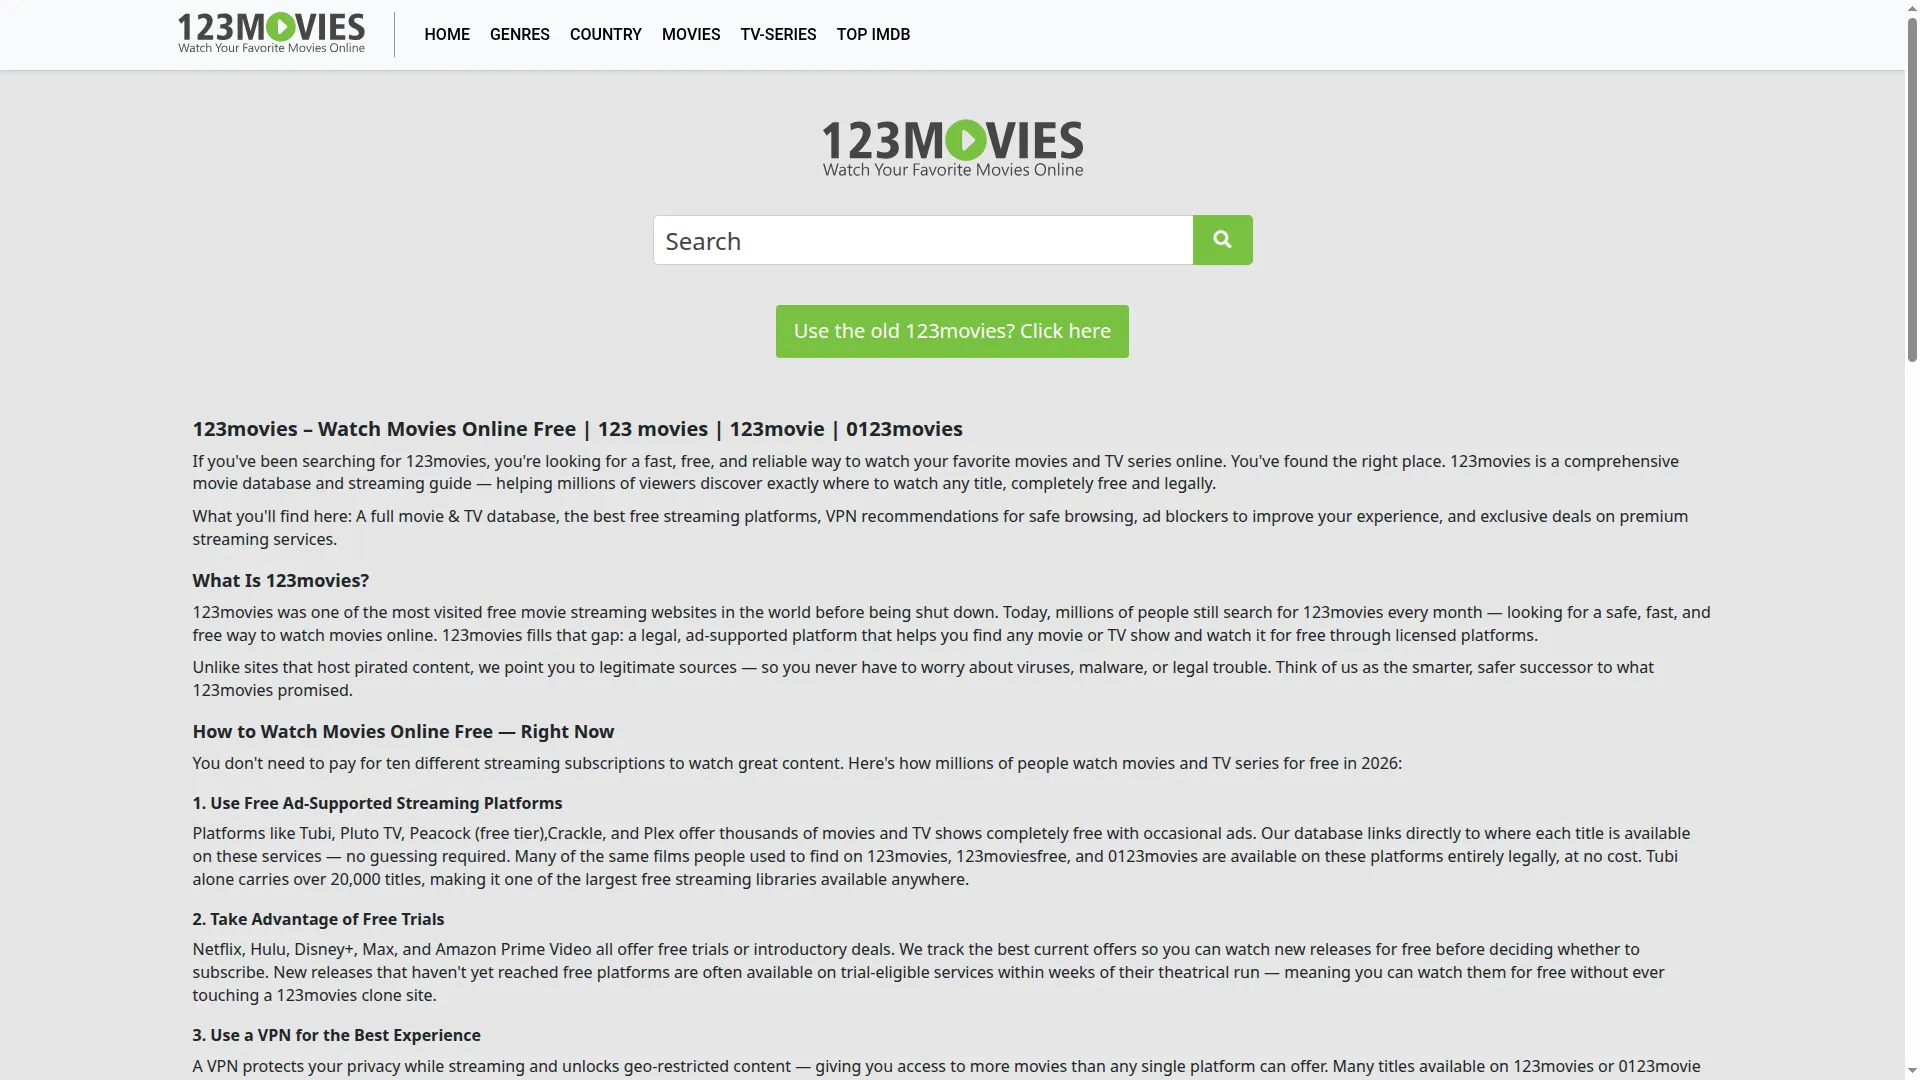Click 'How to Watch Movies Online Free — Right Now' heading

coord(403,732)
